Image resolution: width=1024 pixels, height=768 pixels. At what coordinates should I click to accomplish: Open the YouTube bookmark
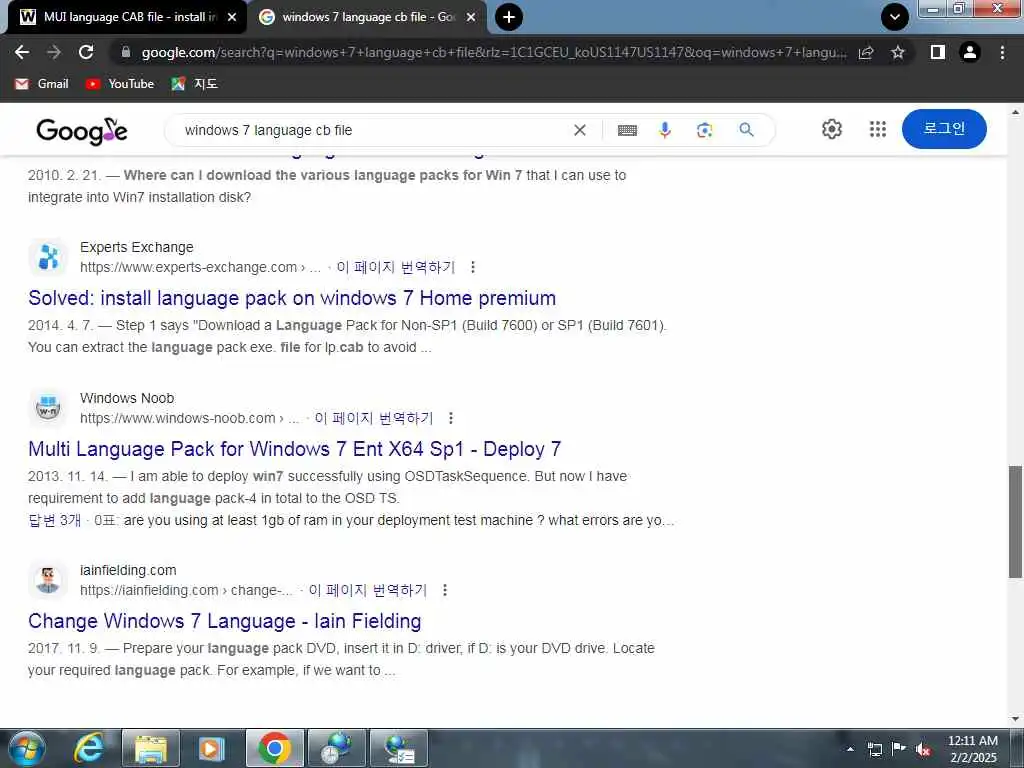click(x=120, y=84)
